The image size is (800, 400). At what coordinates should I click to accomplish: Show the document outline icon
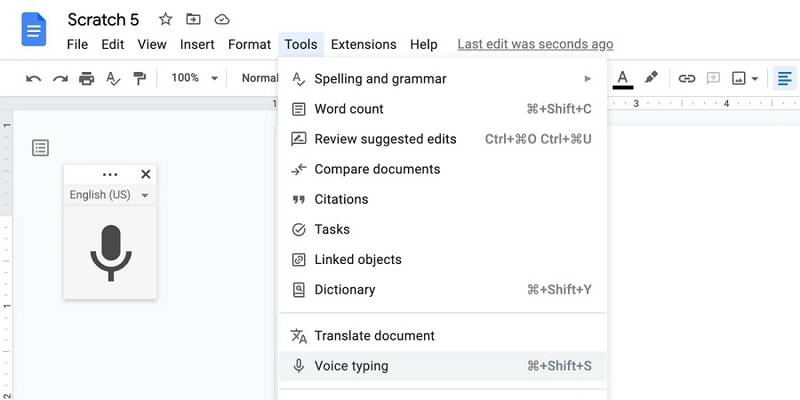tap(40, 148)
